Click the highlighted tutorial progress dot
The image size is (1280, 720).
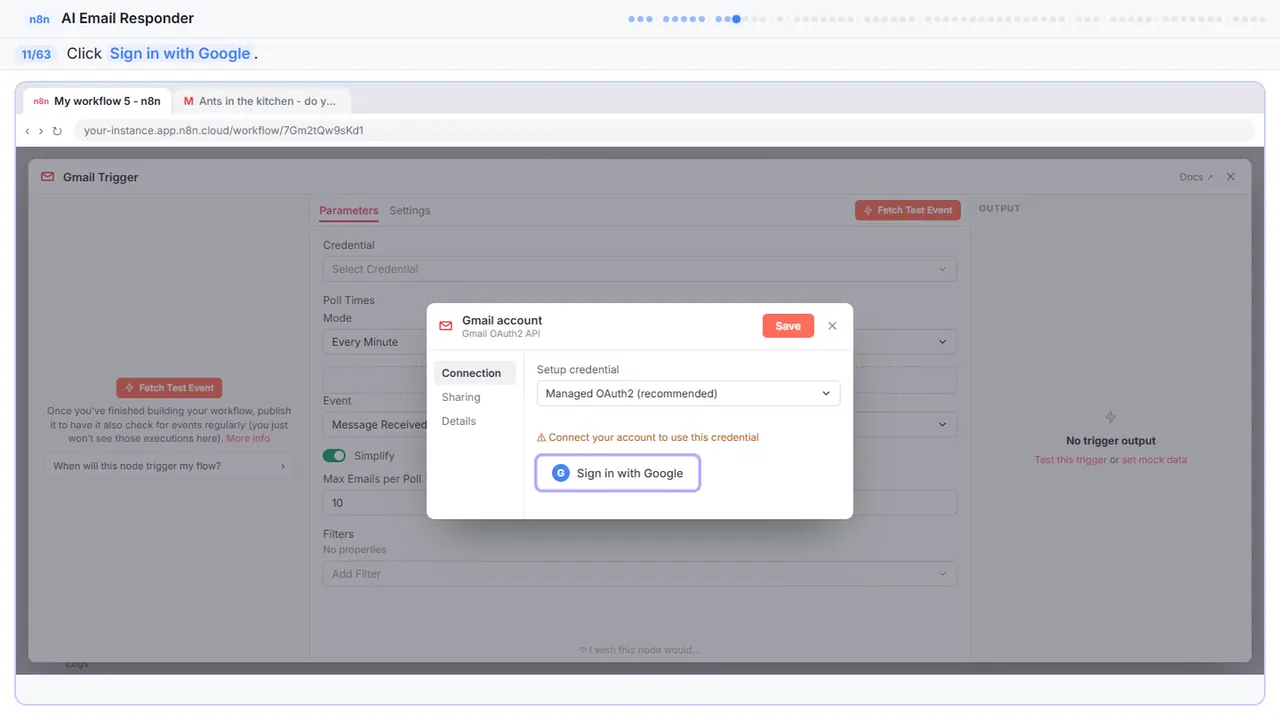tap(736, 18)
